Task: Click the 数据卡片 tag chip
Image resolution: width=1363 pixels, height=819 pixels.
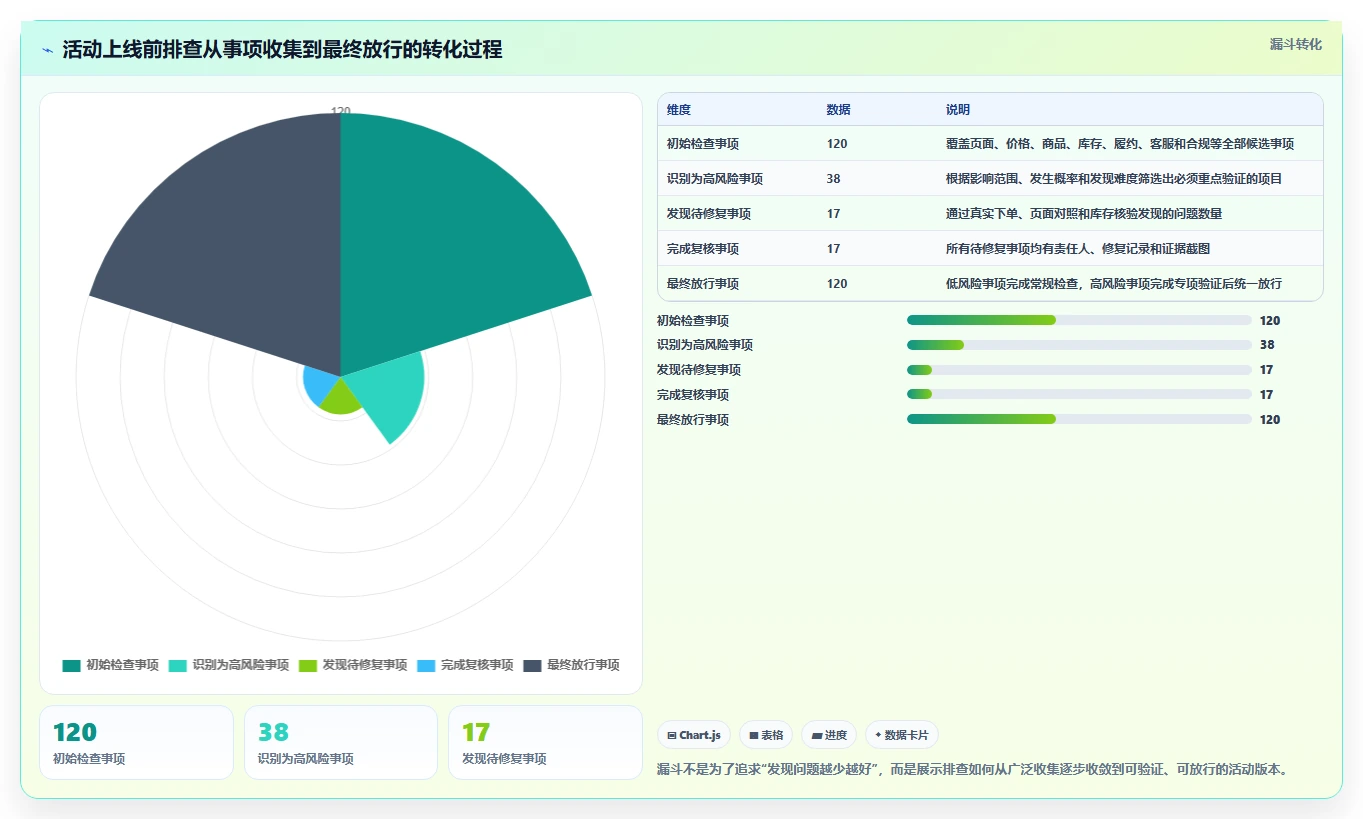Action: click(902, 735)
